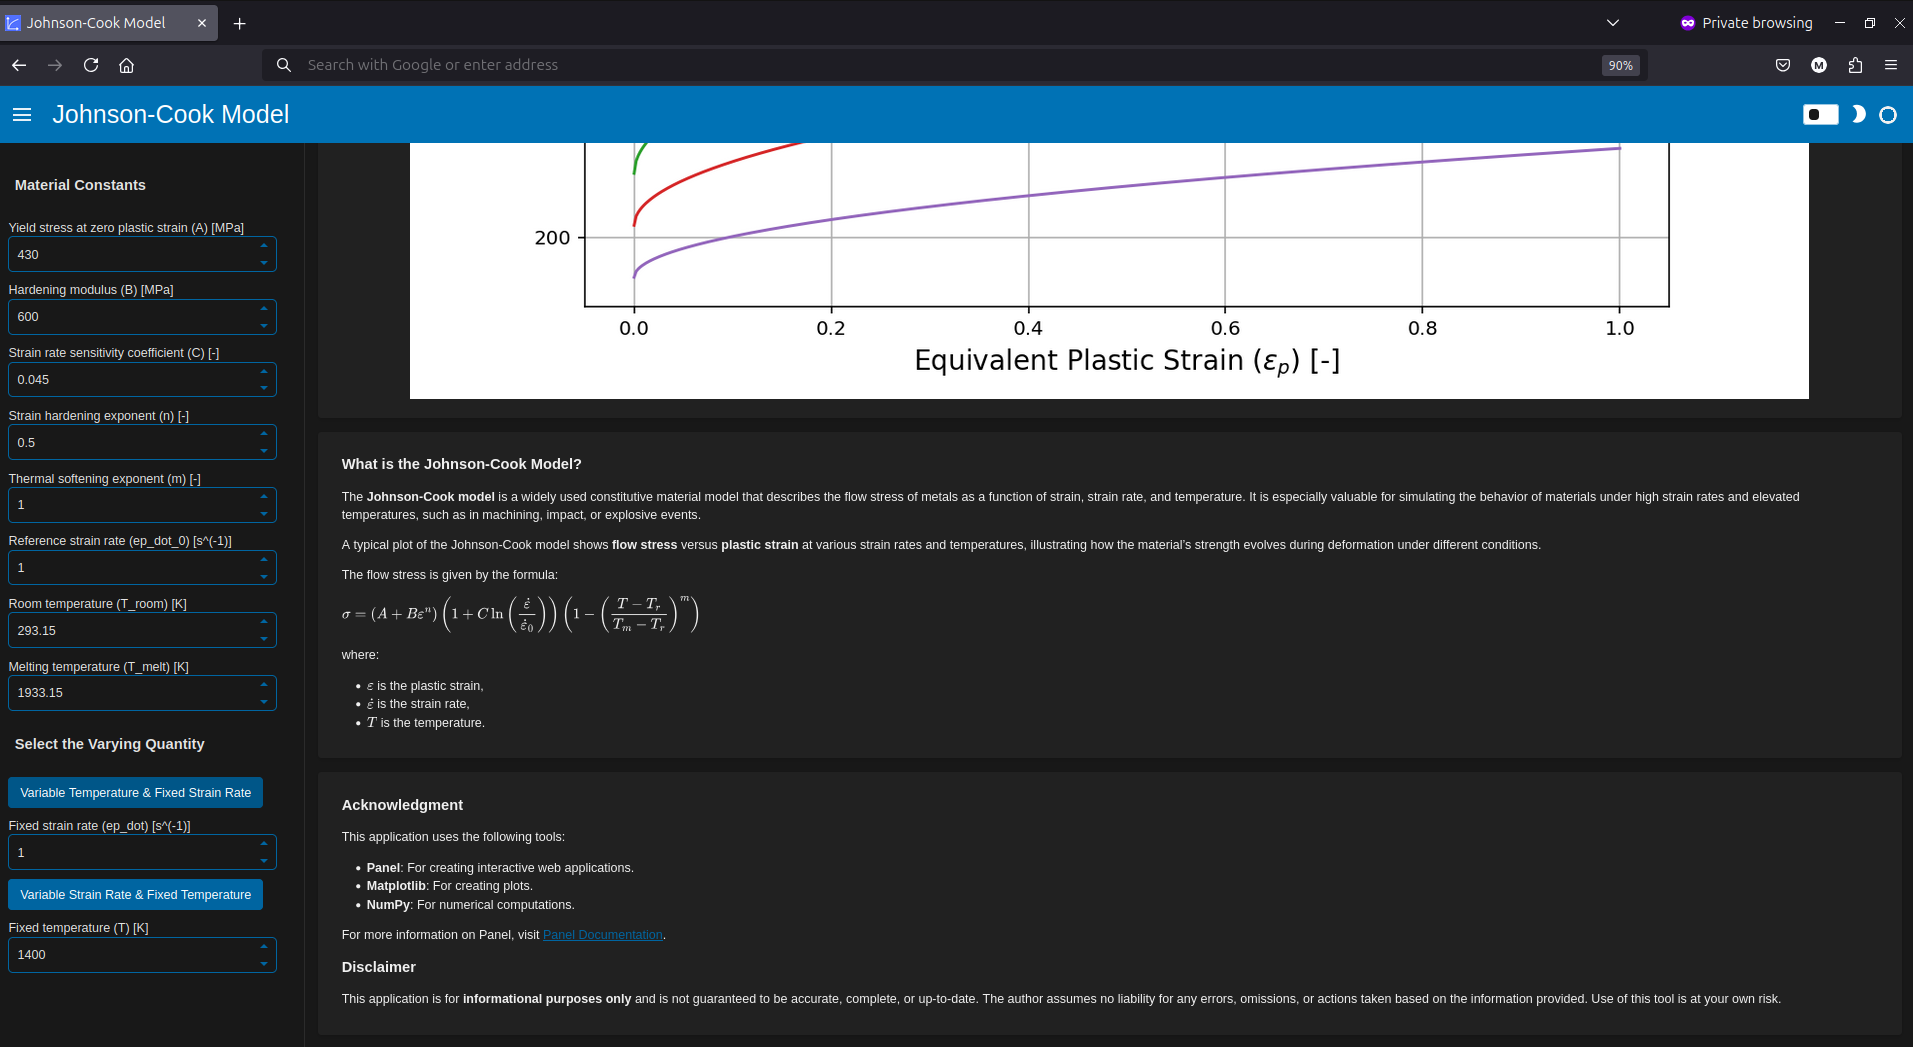Click the Melting temperature input field

point(130,693)
